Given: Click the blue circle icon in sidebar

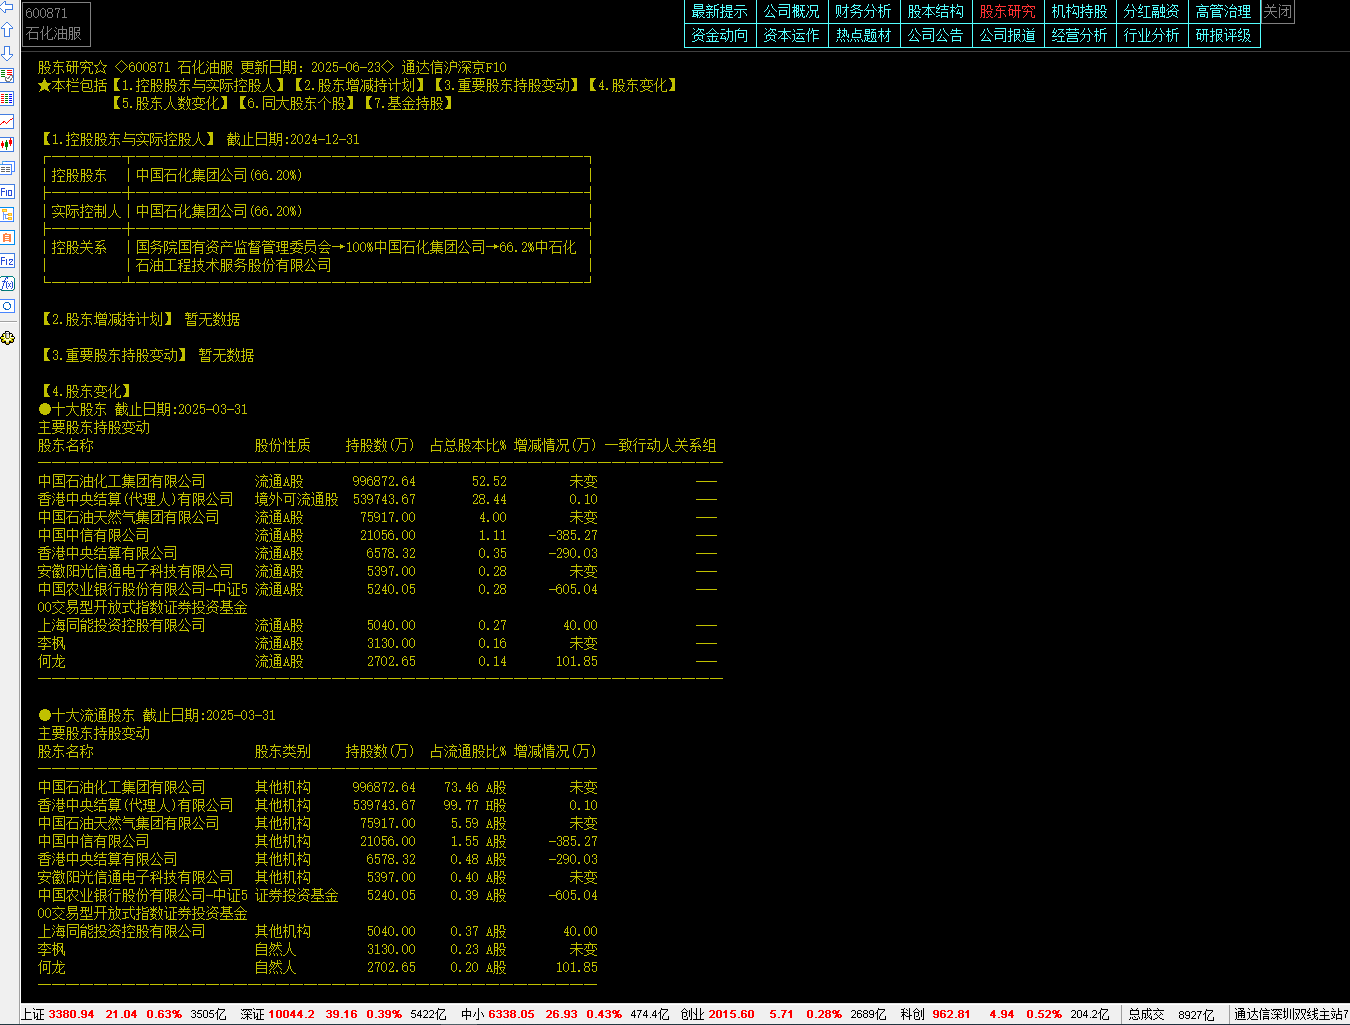Looking at the screenshot, I should tap(7, 306).
